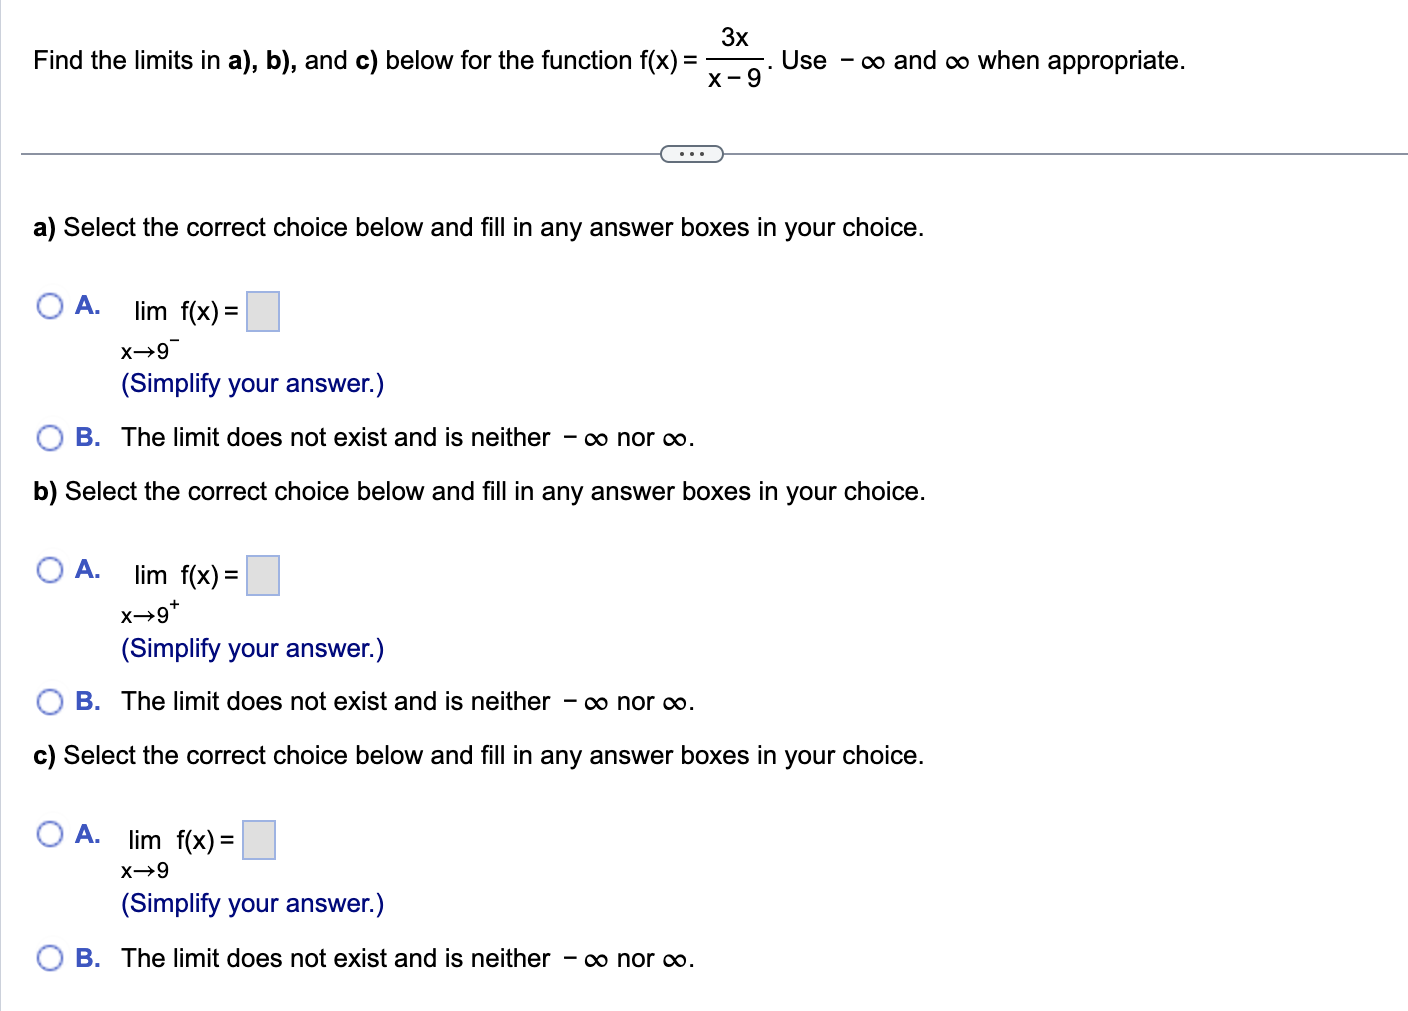Click the lim f(x) expression in part b)
This screenshot has height=1011, width=1408.
[x=185, y=575]
